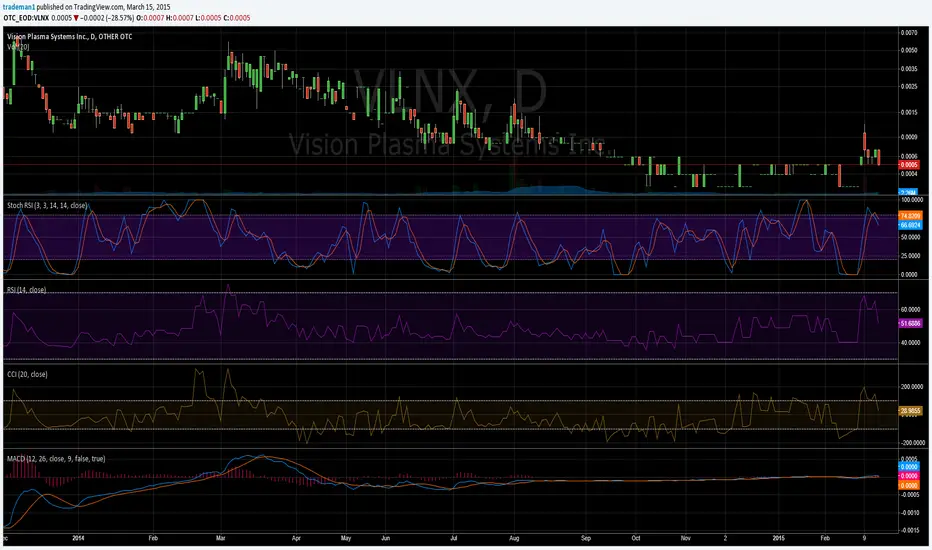The height and width of the screenshot is (550, 932).
Task: Click the 2014 label on time axis
Action: [78, 538]
